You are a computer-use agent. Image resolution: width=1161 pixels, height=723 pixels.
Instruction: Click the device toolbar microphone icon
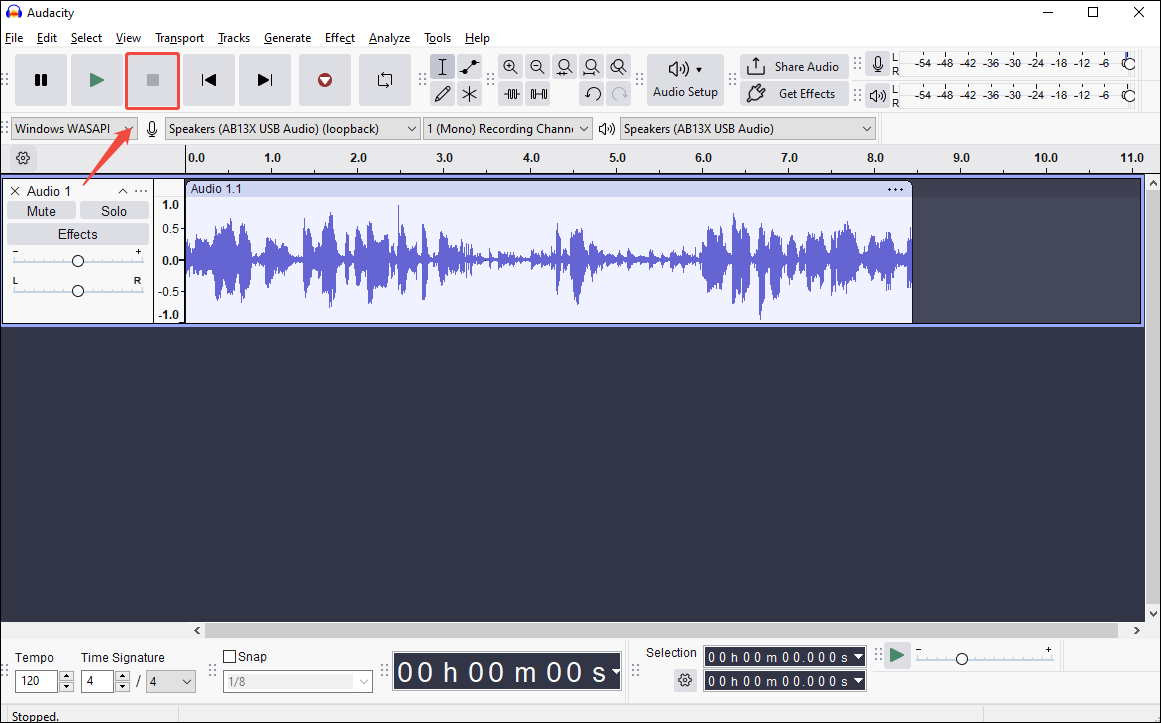[152, 129]
